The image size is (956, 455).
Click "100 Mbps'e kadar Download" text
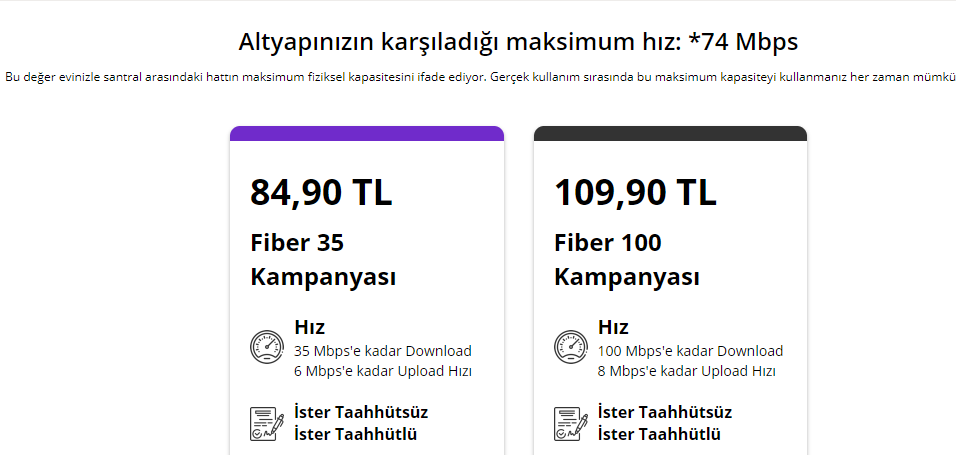pos(690,351)
